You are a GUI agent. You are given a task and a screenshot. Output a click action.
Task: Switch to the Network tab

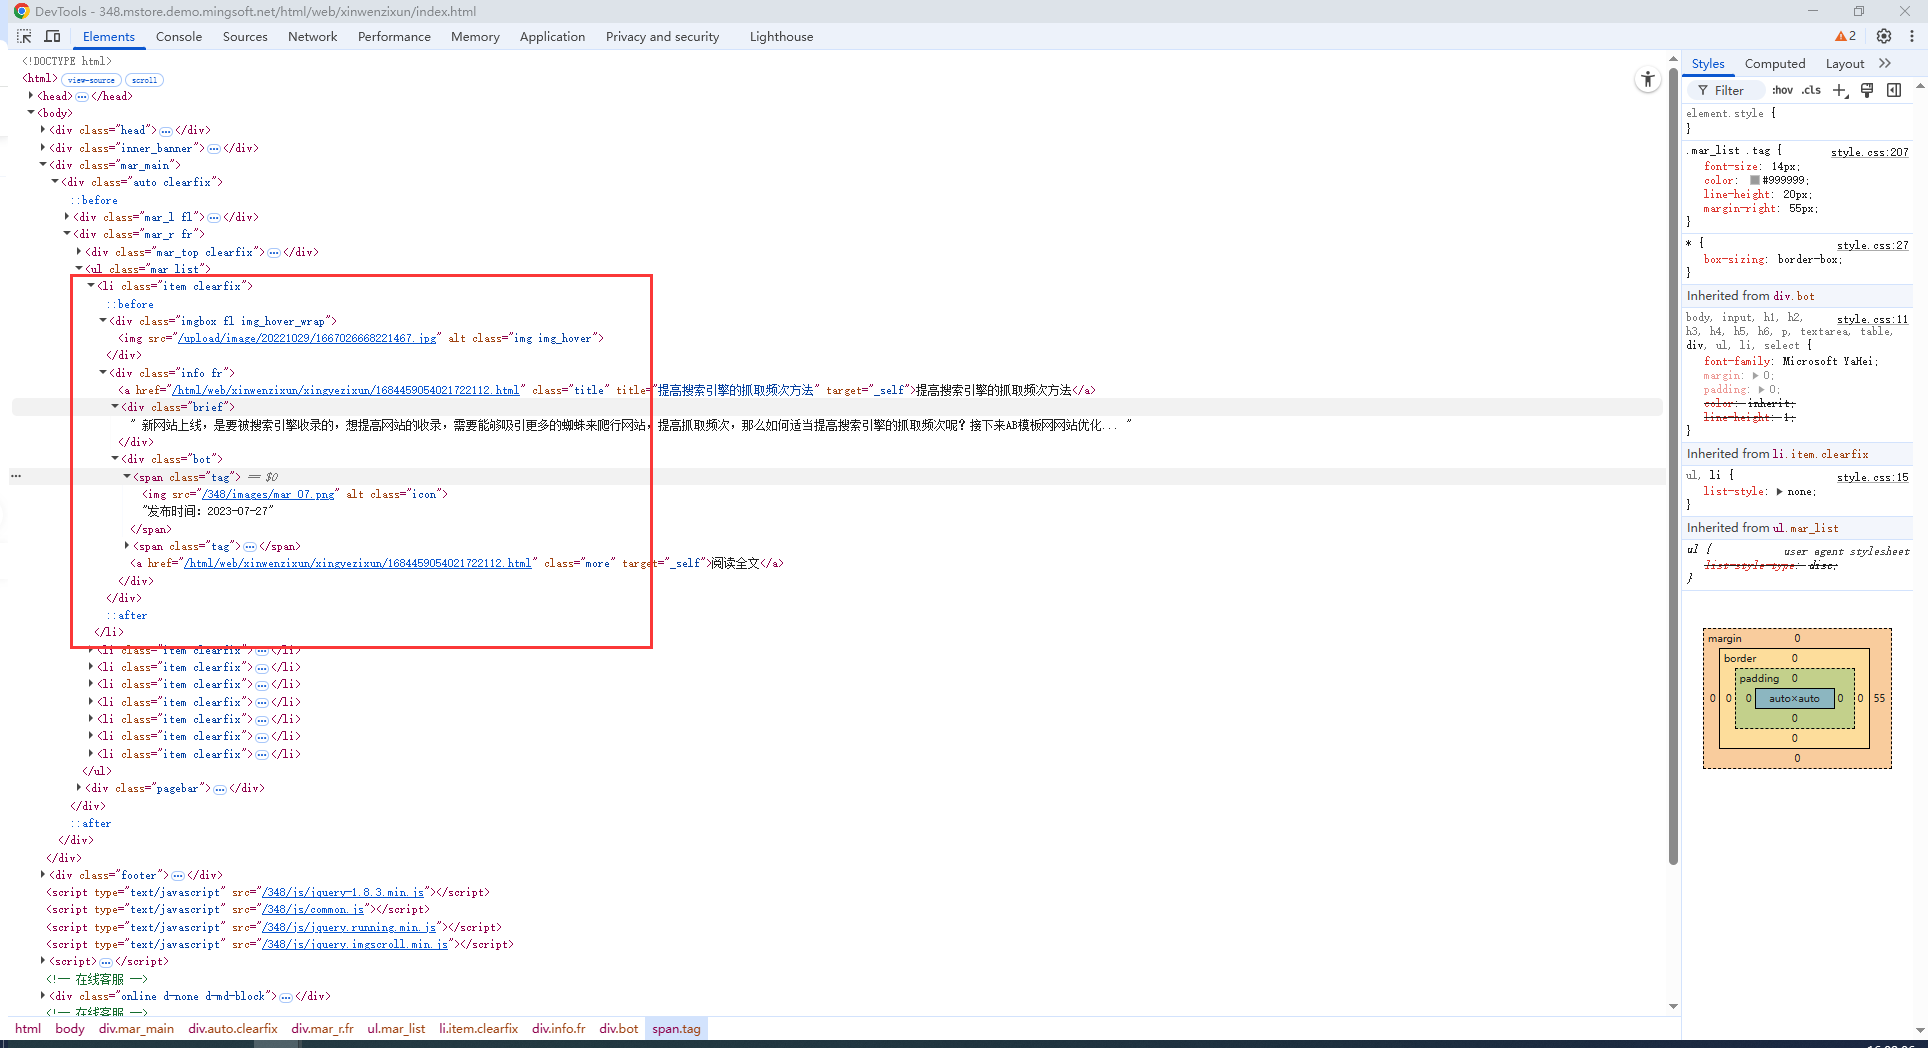tap(312, 36)
